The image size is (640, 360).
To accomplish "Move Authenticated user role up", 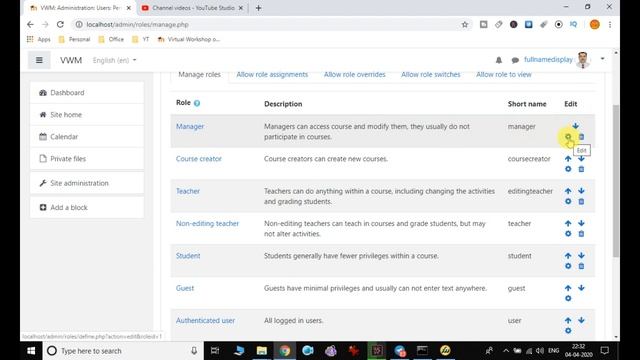I will coord(568,320).
